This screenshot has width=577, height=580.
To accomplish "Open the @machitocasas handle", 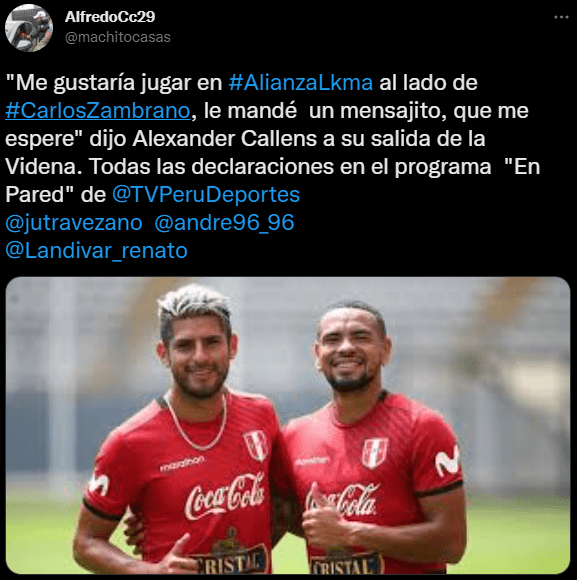I will pyautogui.click(x=118, y=37).
